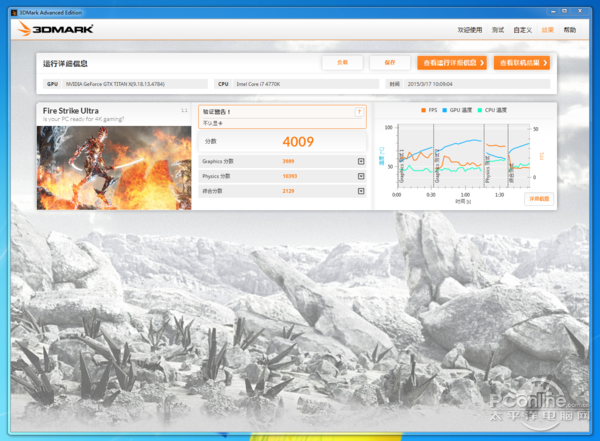
Task: Close the 3DMark Advanced Edition window
Action: [580, 11]
